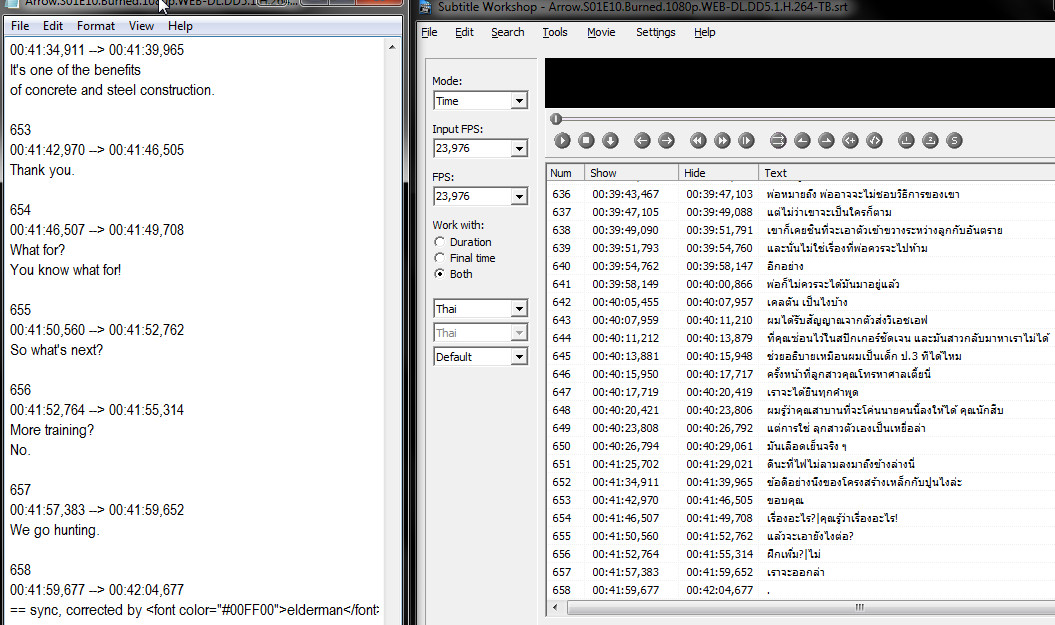Viewport: 1055px width, 625px height.
Task: Click the Notepad title bar icon
Action: click(11, 3)
